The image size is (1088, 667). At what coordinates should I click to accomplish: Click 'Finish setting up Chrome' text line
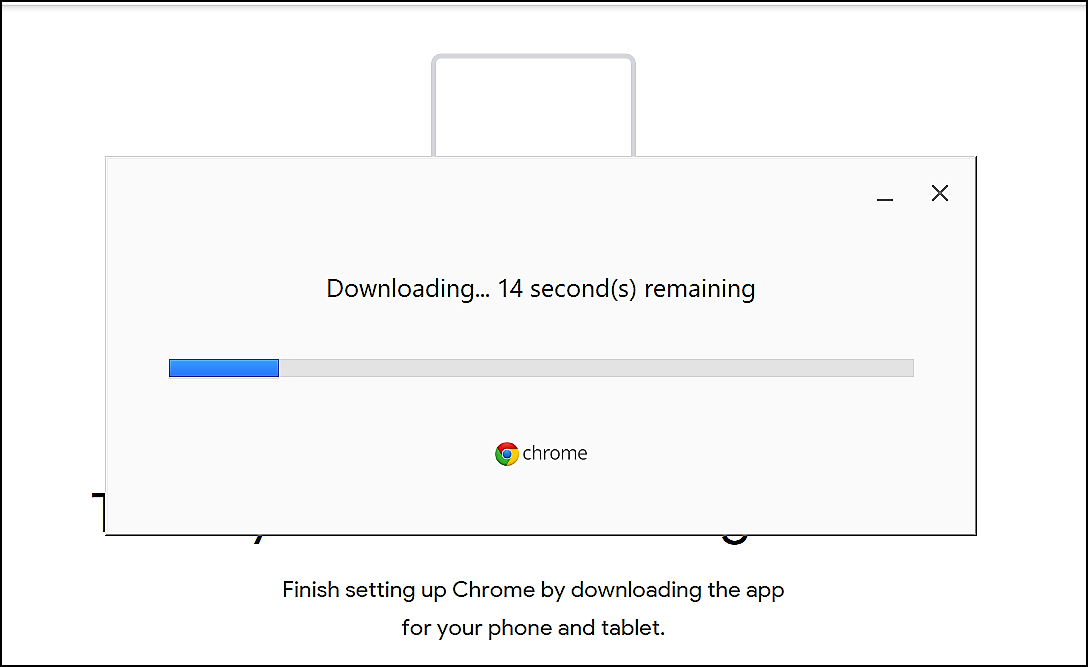pos(533,590)
